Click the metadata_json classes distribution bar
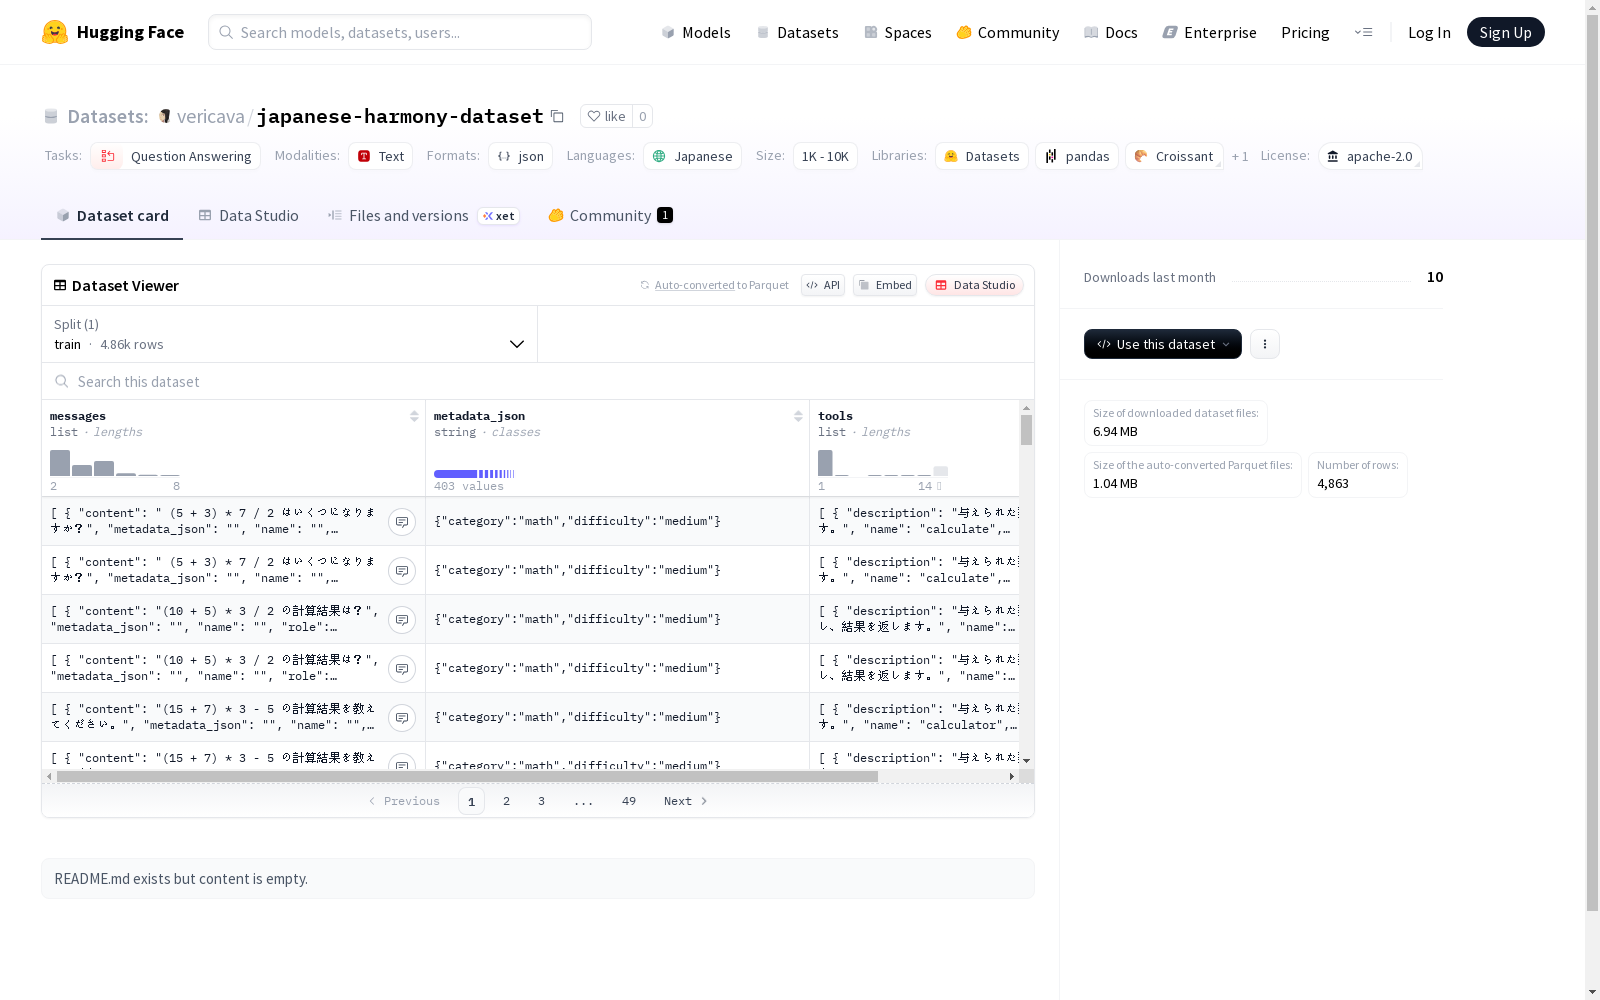1600x1000 pixels. (x=474, y=474)
